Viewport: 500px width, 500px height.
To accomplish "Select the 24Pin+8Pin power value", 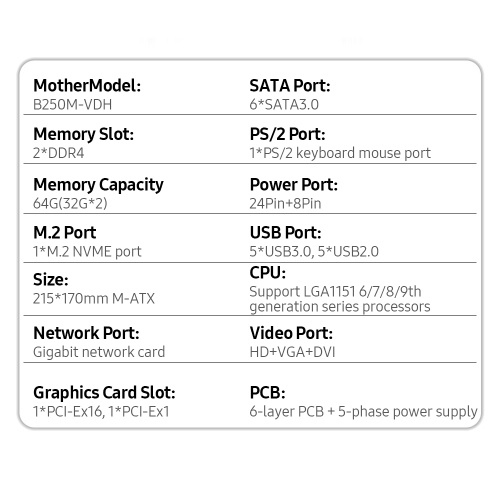I will pos(285,203).
